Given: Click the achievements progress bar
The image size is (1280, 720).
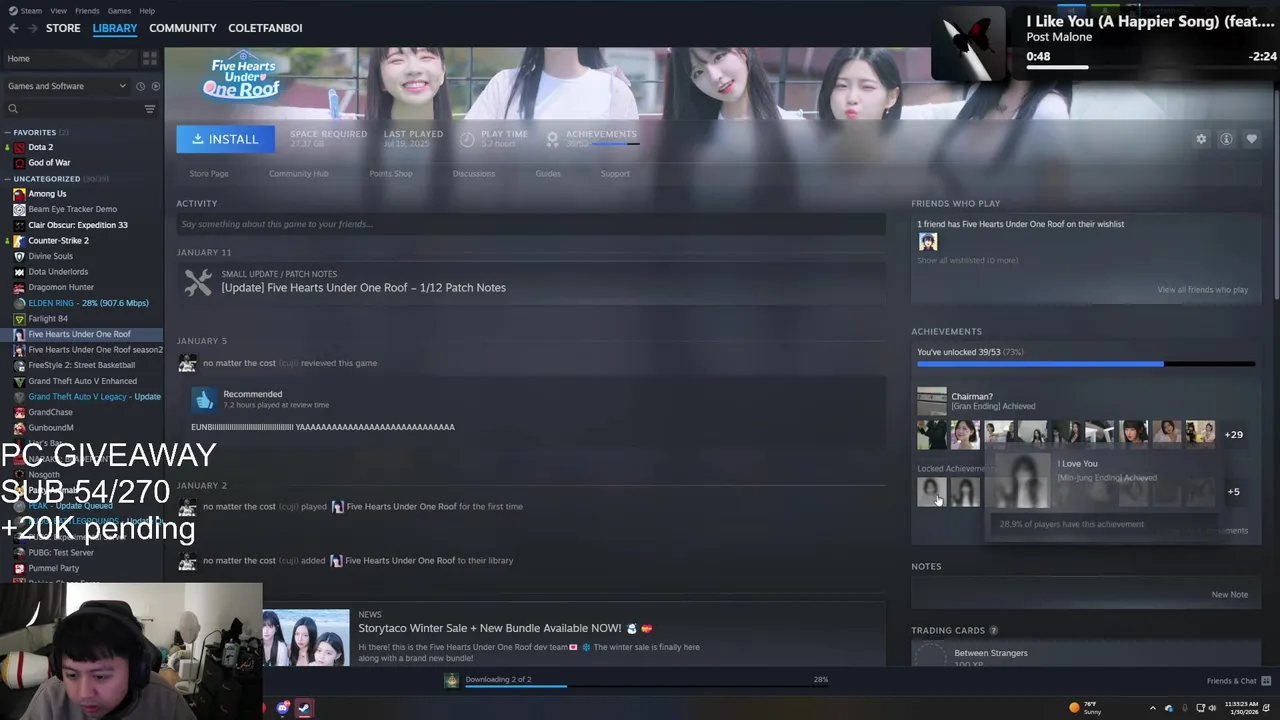Looking at the screenshot, I should (1085, 364).
